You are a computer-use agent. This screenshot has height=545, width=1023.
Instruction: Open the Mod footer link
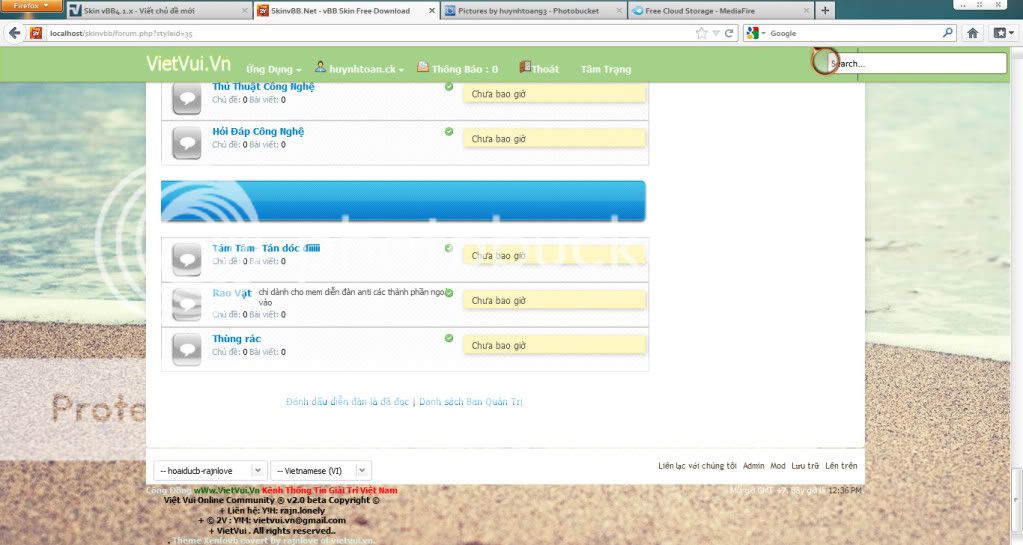[x=778, y=465]
